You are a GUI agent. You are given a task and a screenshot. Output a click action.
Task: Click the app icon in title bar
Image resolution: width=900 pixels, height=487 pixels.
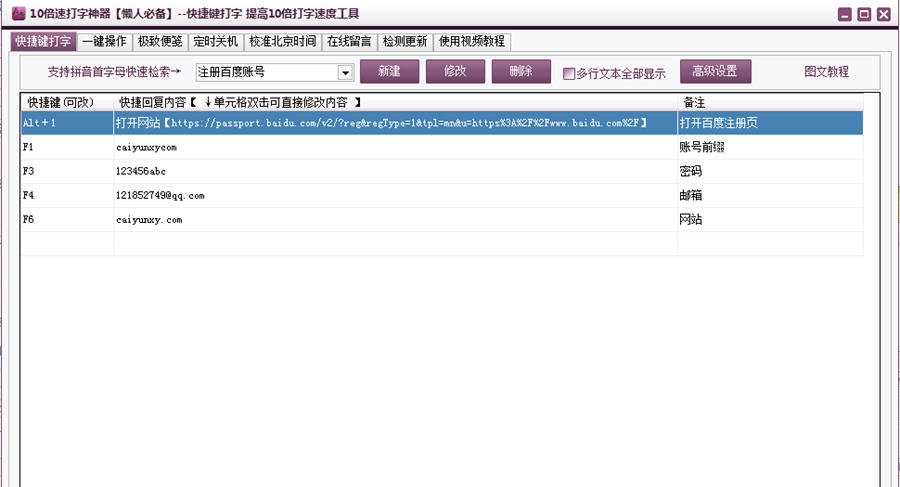pos(18,13)
